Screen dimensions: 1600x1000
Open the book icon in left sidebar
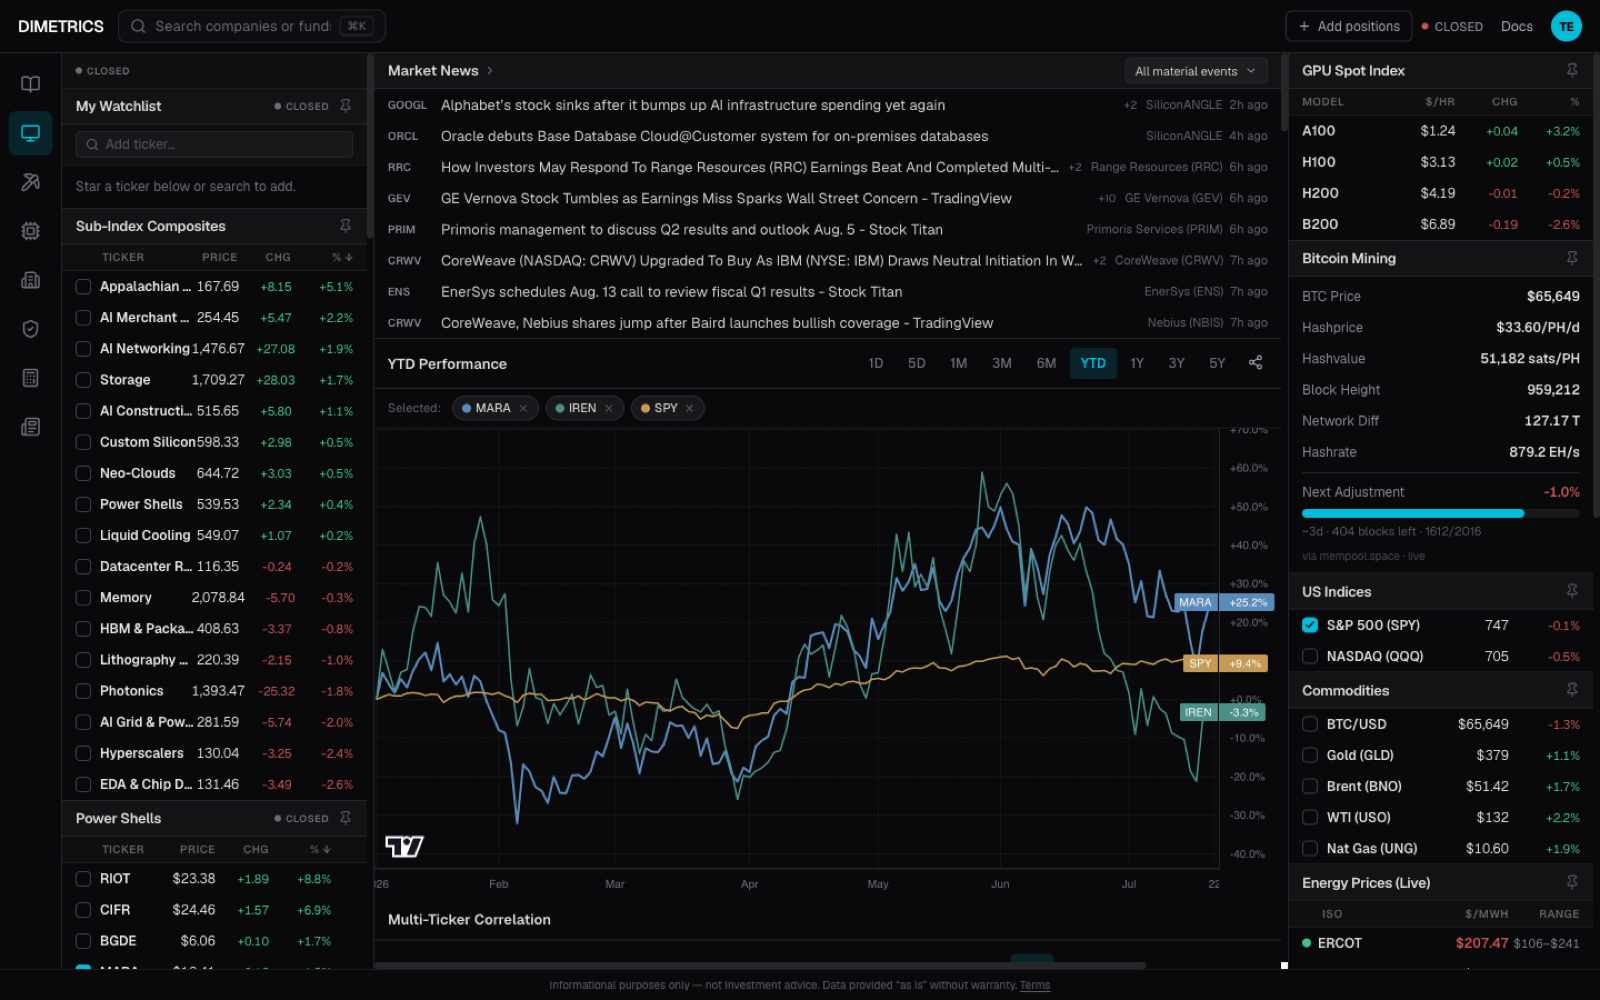point(30,84)
